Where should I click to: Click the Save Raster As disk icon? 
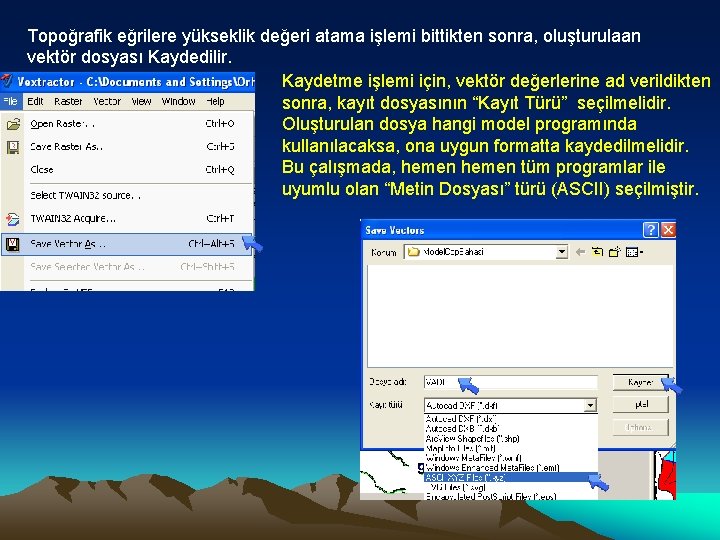click(12, 147)
